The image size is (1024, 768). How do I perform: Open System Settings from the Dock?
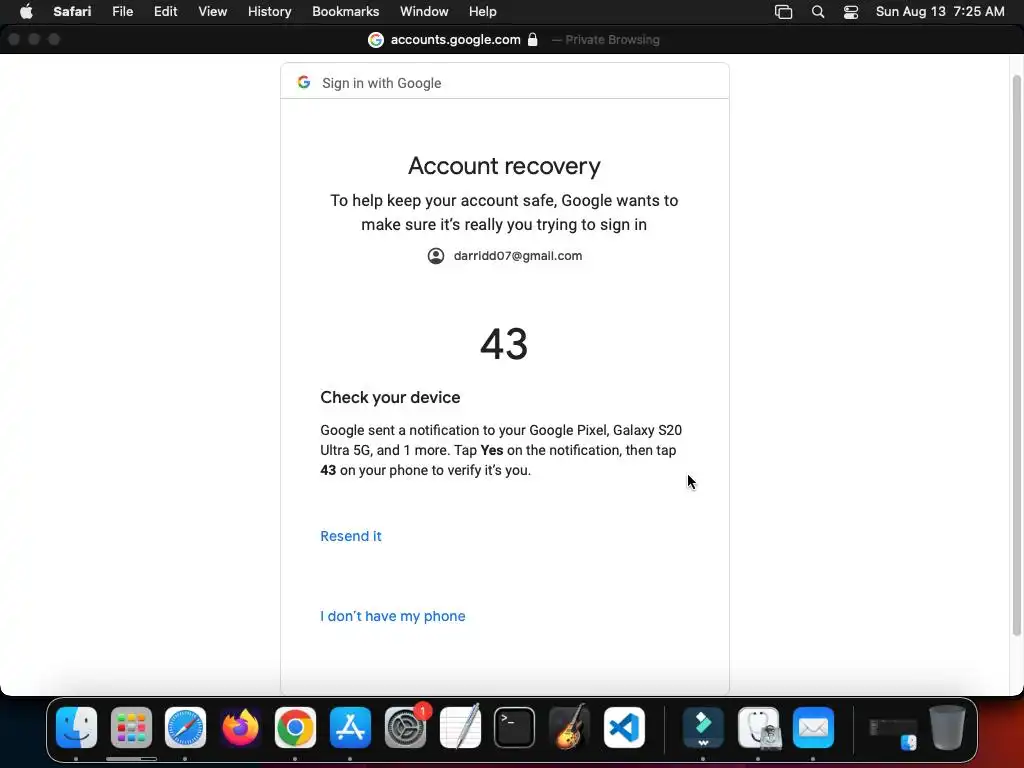(x=405, y=728)
